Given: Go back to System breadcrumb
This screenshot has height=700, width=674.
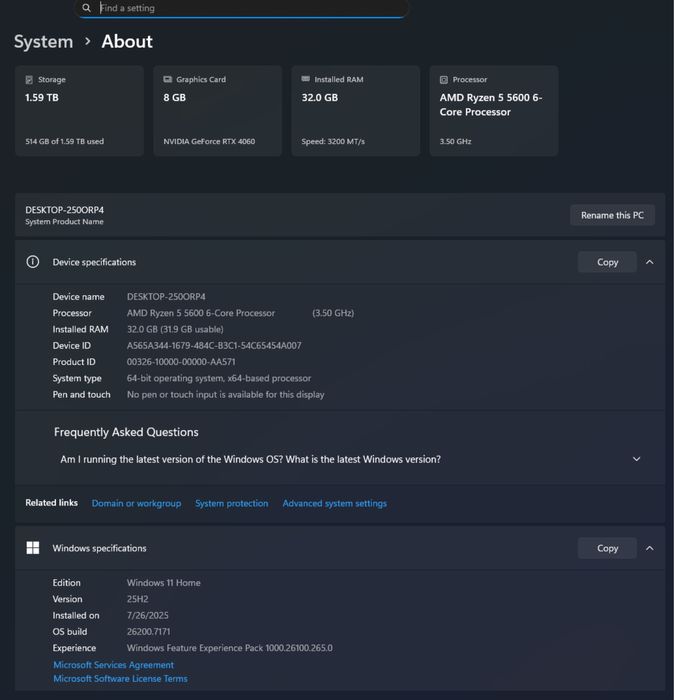Looking at the screenshot, I should pos(43,42).
